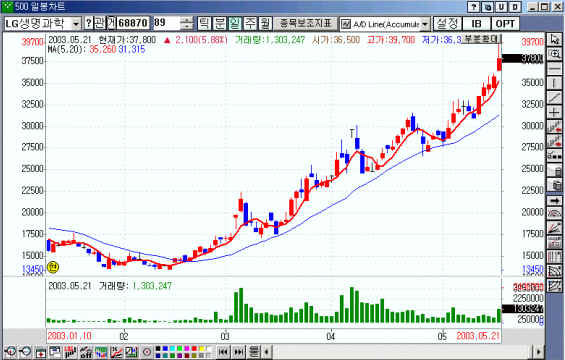Switch to minute (분) chart period
Image resolution: width=565 pixels, height=360 pixels.
pos(219,23)
